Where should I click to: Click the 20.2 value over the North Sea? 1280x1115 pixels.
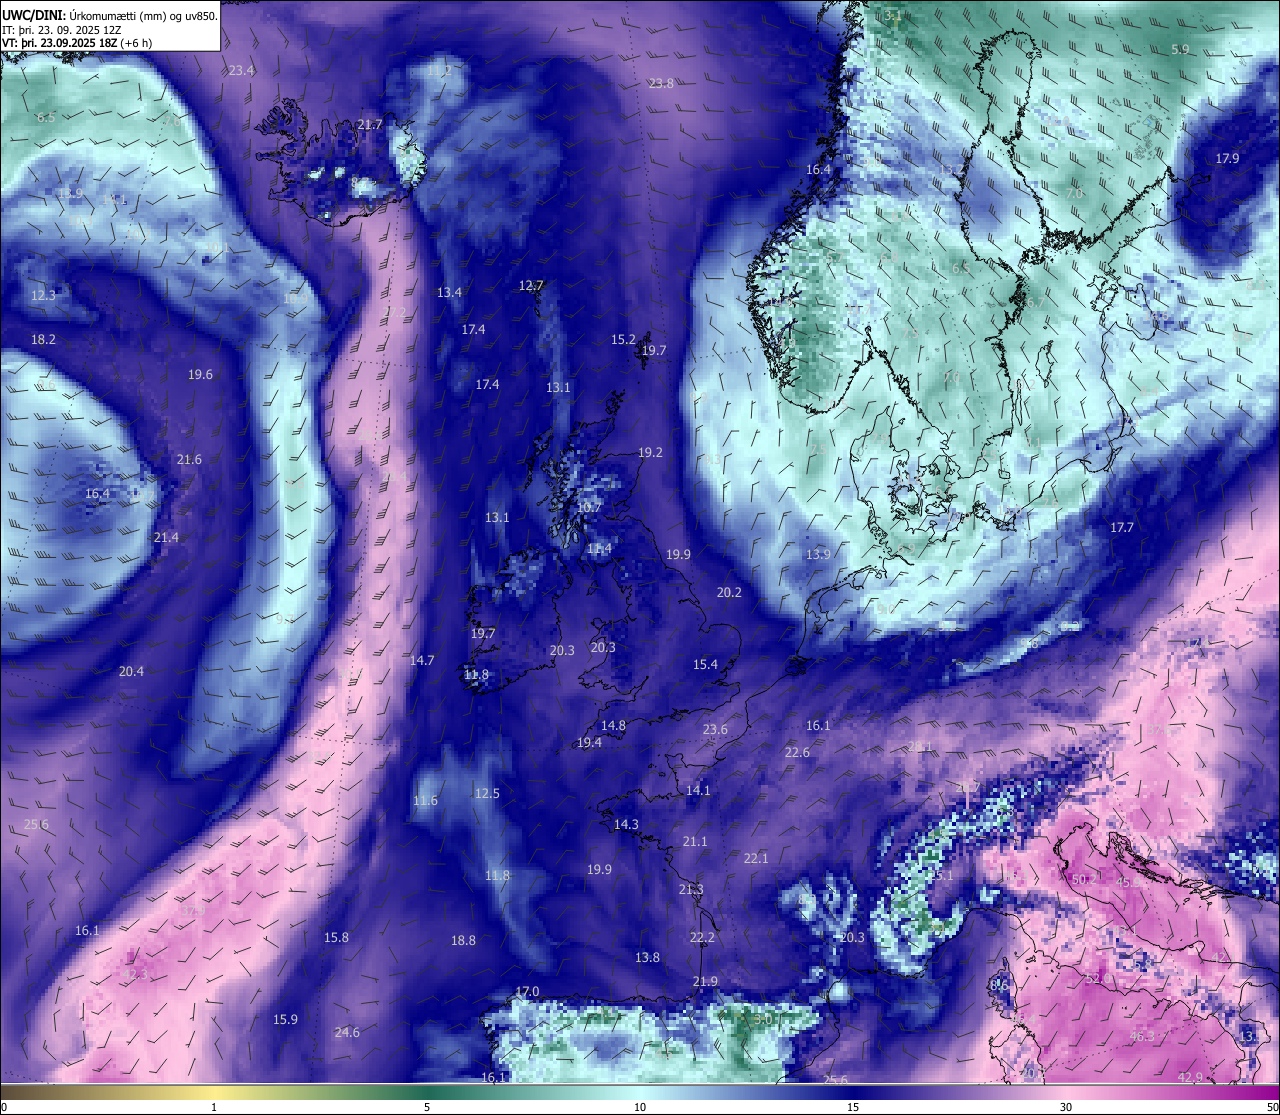729,592
